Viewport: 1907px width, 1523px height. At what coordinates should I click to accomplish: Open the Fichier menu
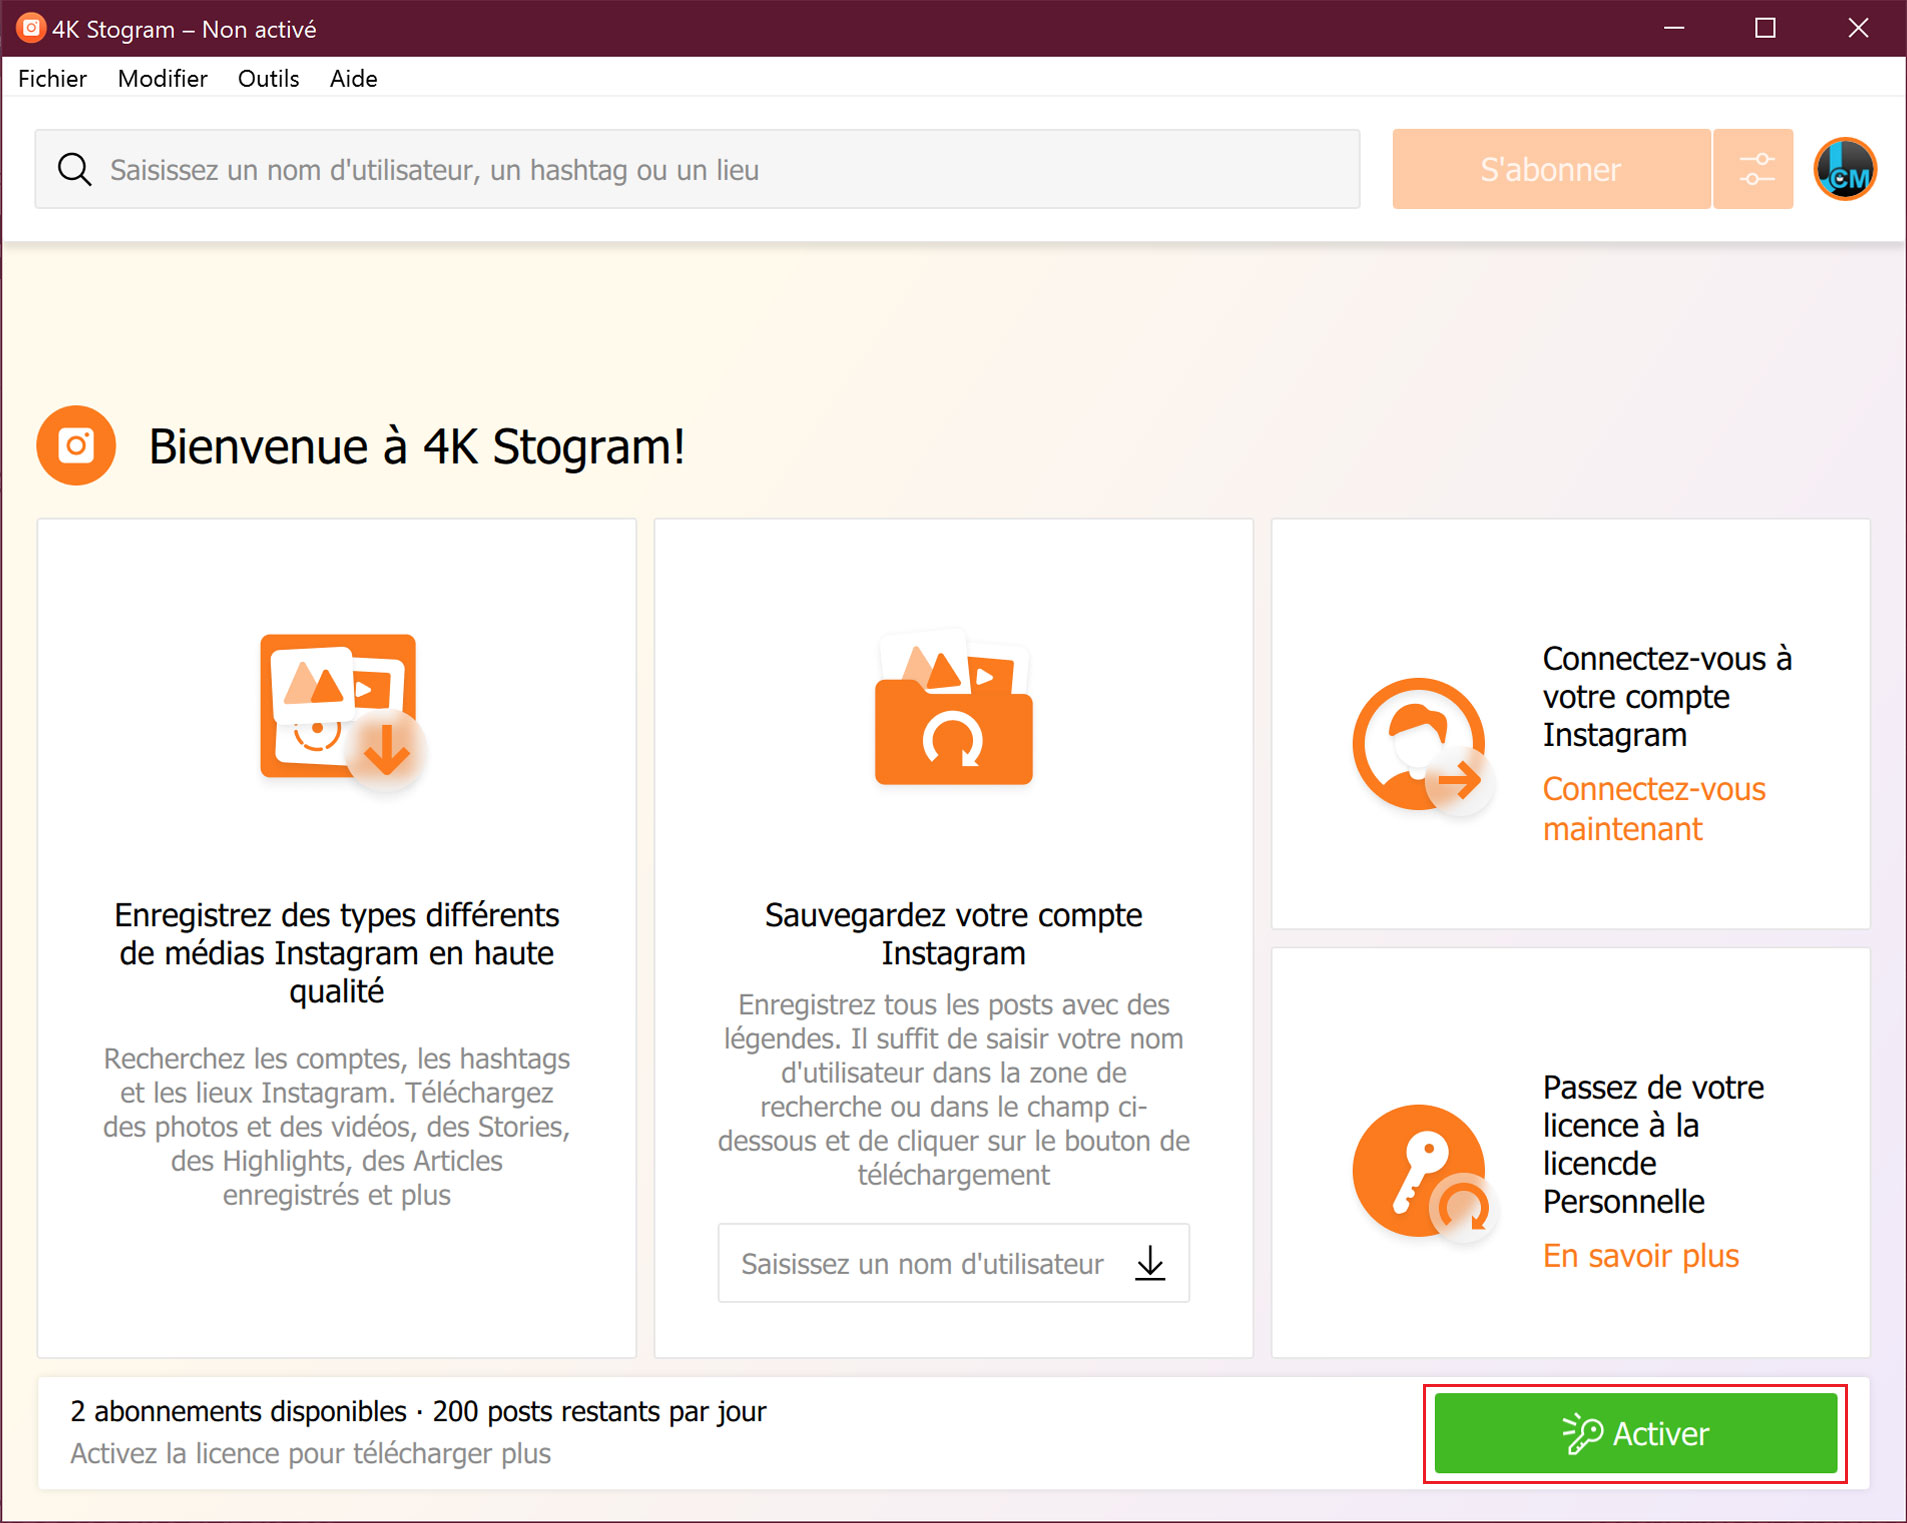point(52,78)
